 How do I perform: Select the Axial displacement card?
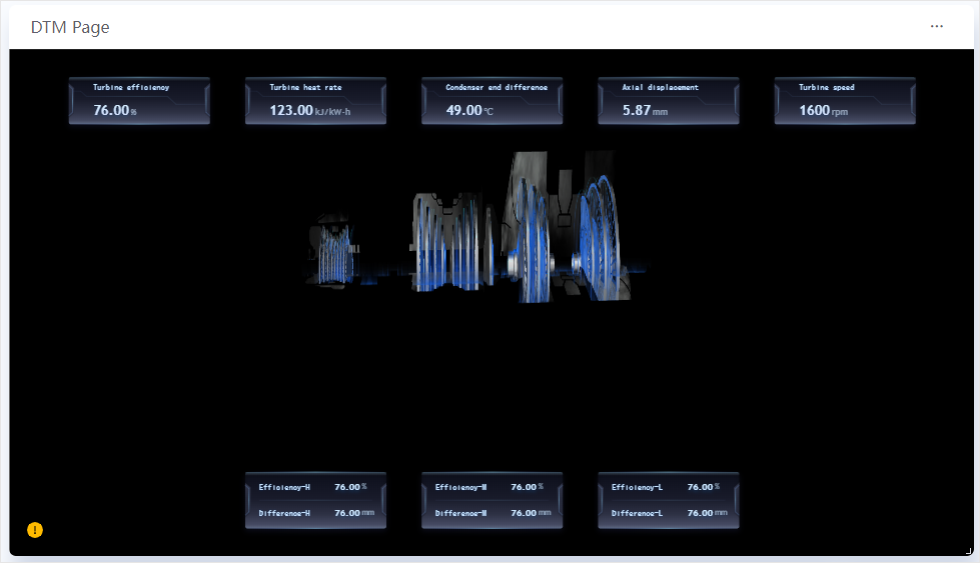pos(668,101)
